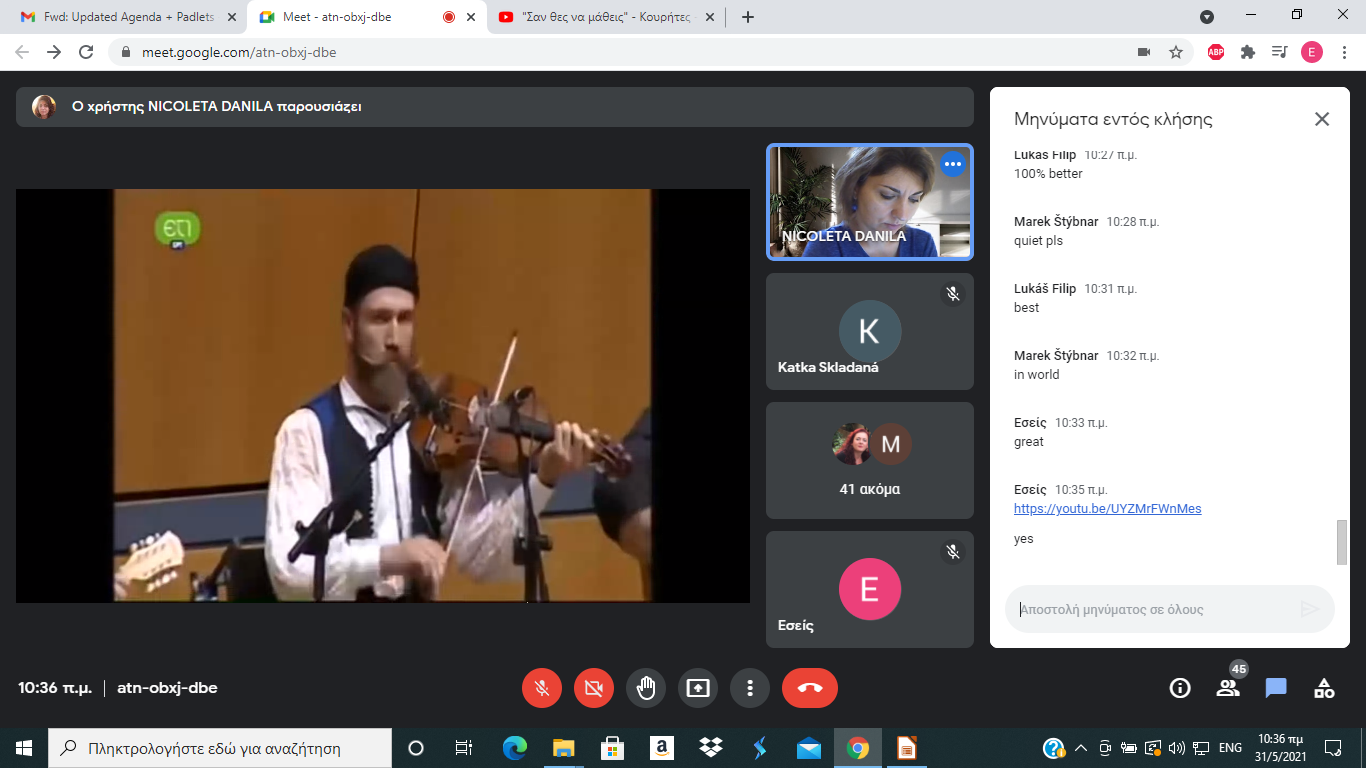
Task: Toggle the chat panel icon
Action: coord(1276,688)
